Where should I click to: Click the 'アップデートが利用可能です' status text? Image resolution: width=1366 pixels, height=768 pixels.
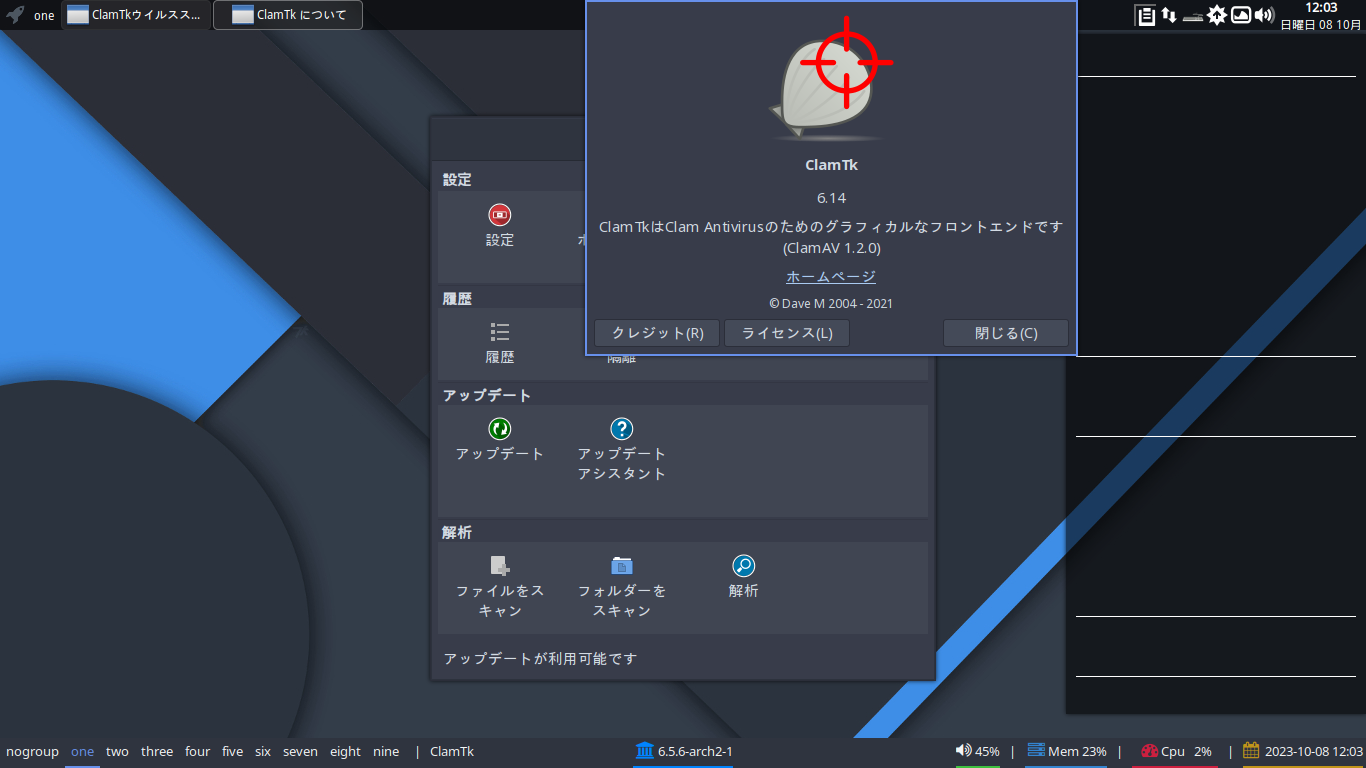(x=540, y=659)
